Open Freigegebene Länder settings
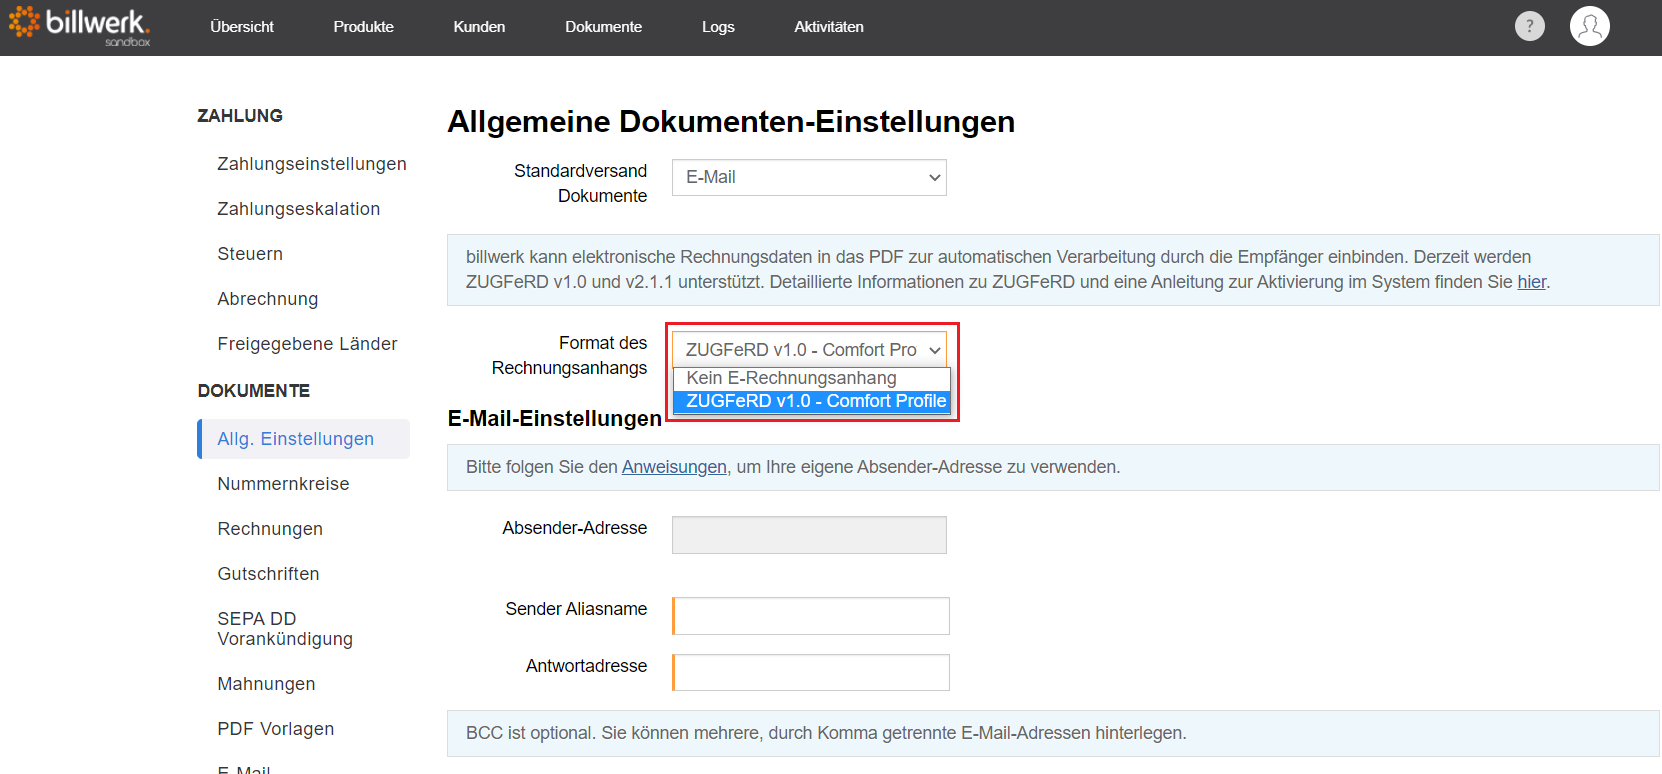Viewport: 1662px width, 774px height. 307,344
